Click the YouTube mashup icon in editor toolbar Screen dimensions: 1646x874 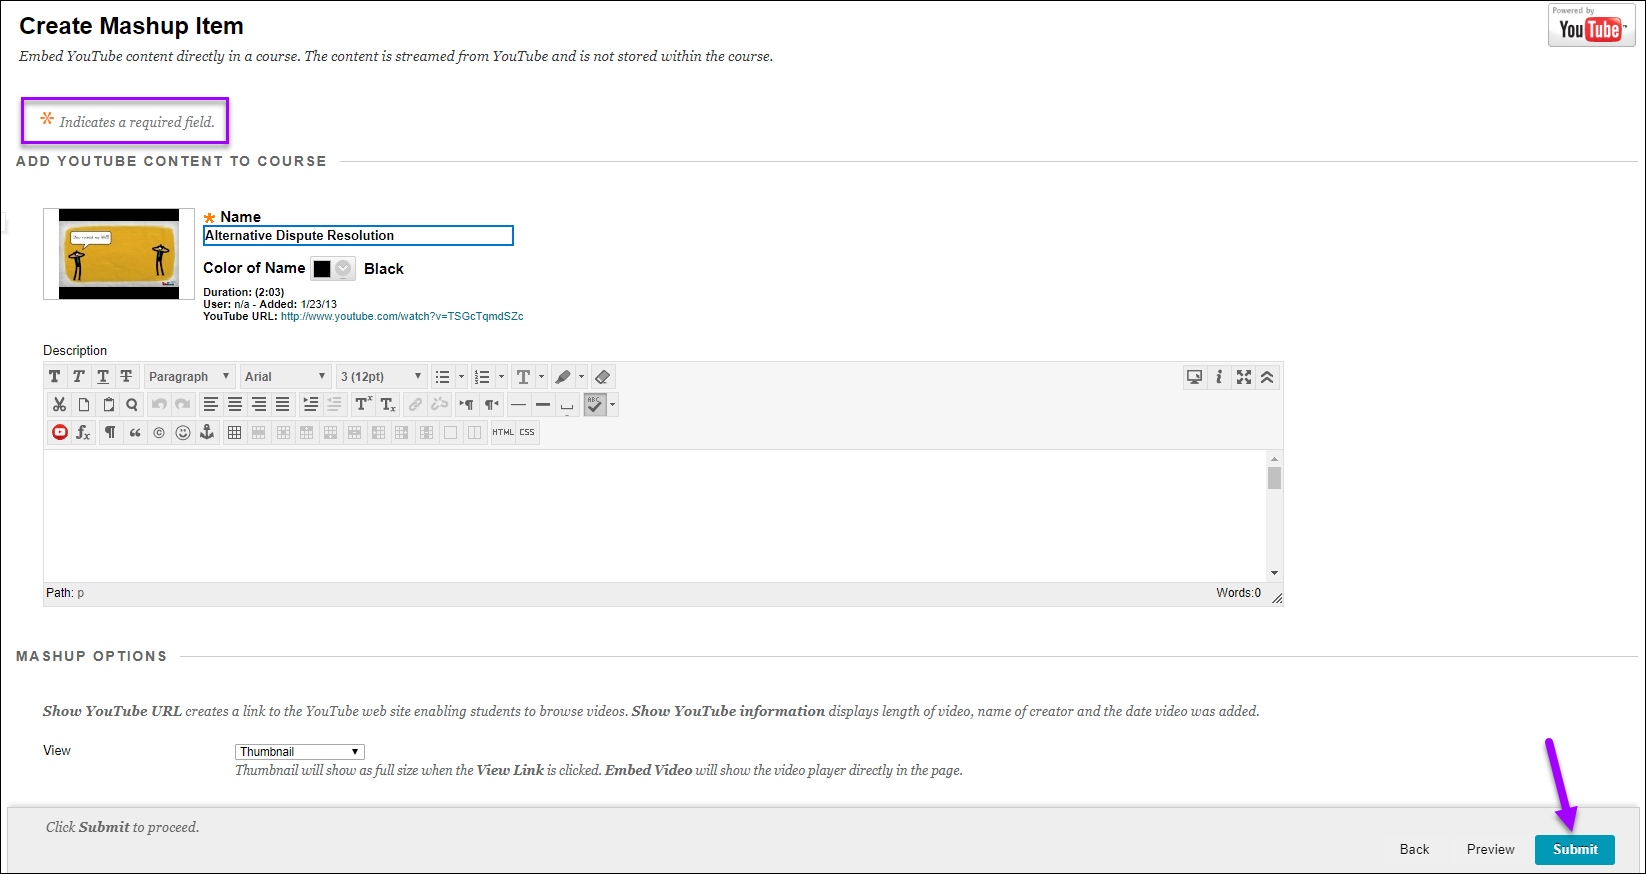pos(60,432)
